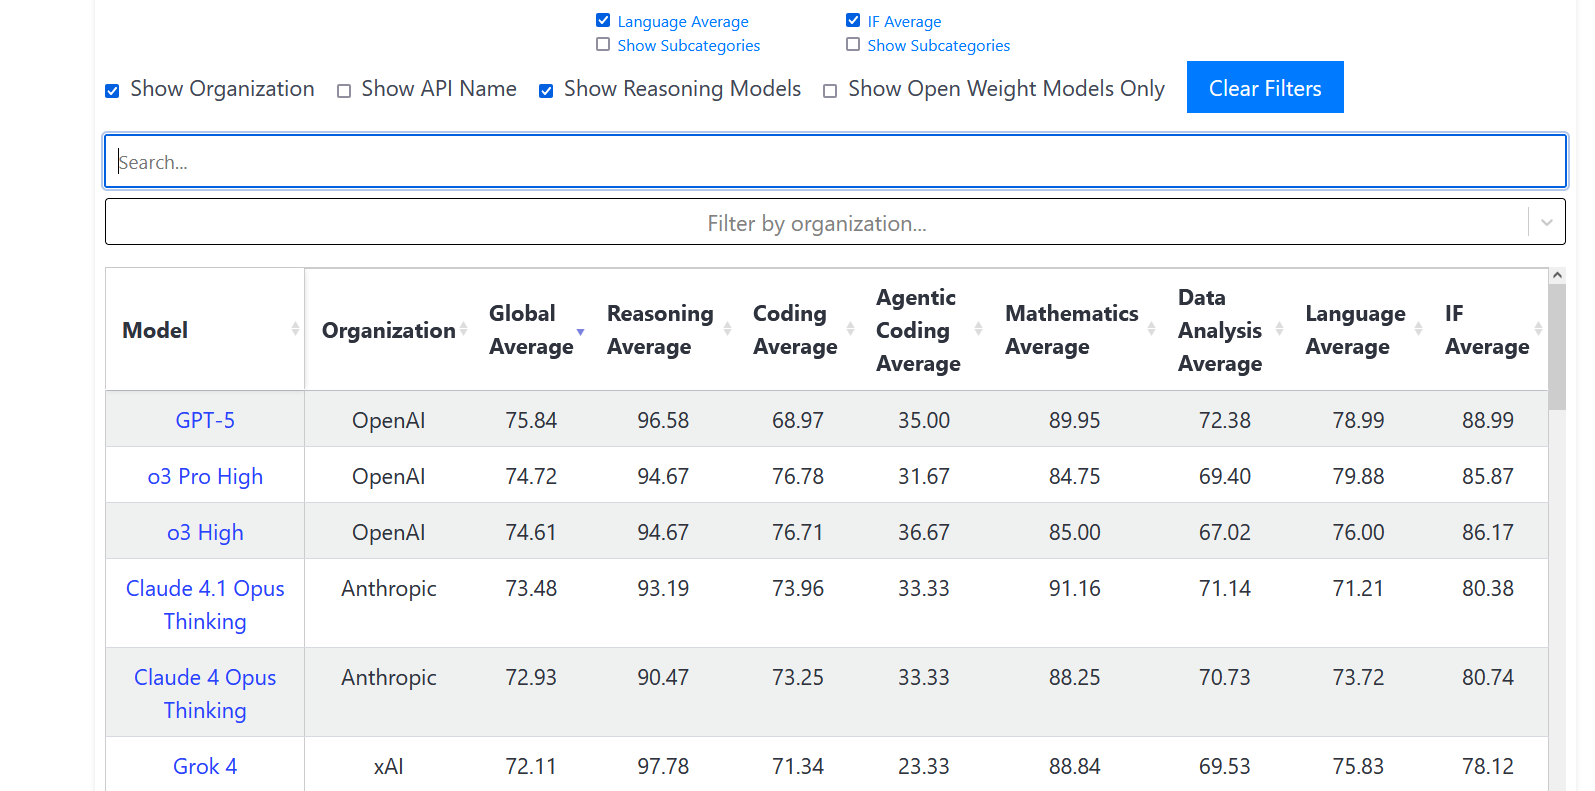Expand organization filter via chevron arrow
1595x791 pixels.
click(1547, 222)
